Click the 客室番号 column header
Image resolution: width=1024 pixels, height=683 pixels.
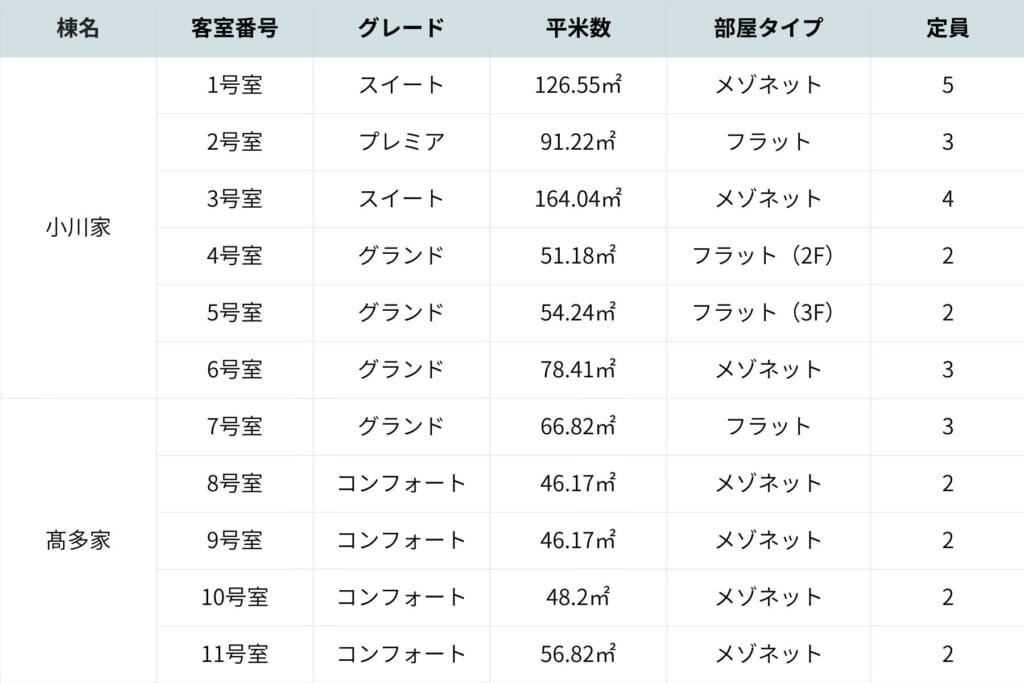(x=234, y=28)
